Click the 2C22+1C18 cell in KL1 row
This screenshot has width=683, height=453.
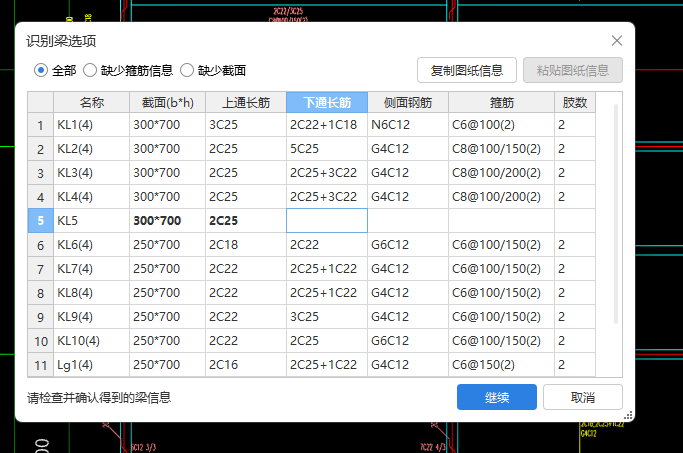327,125
